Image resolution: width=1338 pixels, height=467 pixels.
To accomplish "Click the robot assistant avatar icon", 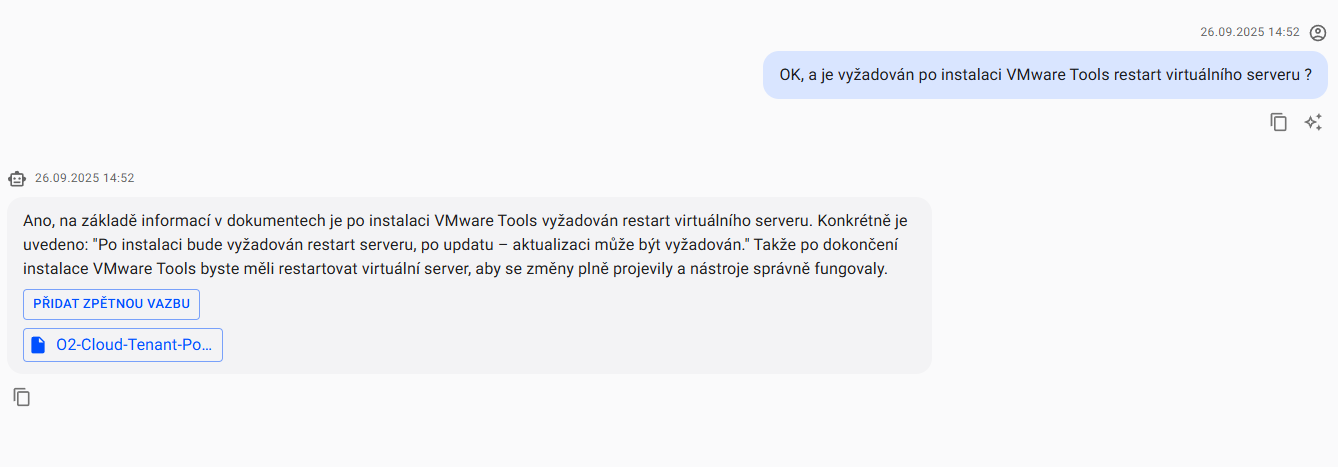I will pos(17,179).
